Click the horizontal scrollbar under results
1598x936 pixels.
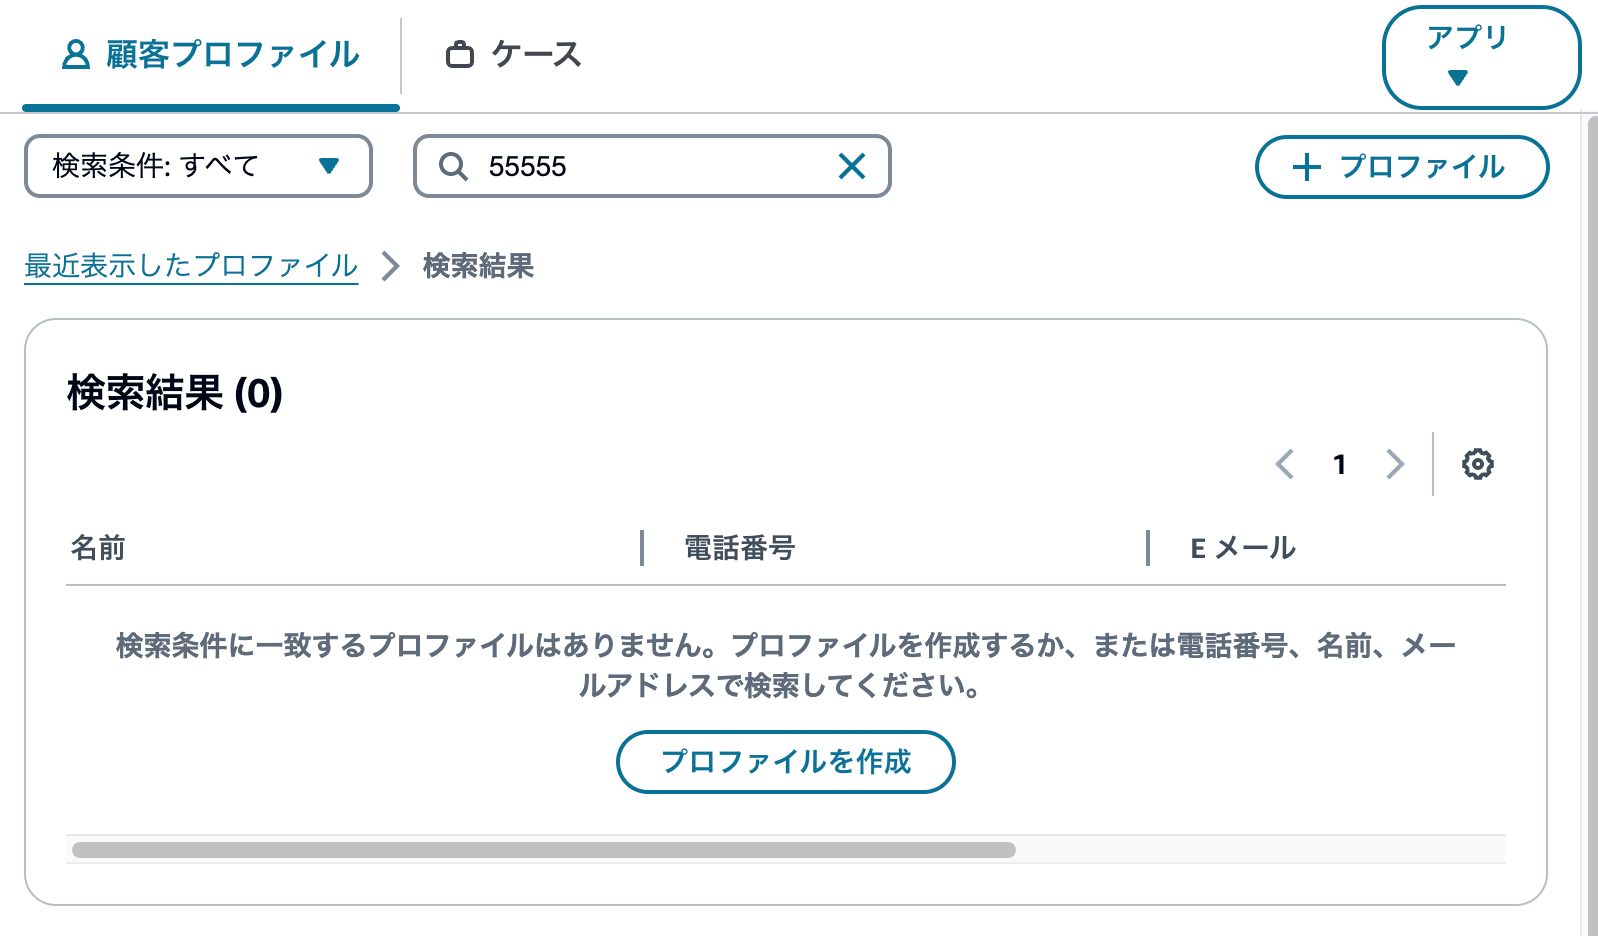(544, 850)
